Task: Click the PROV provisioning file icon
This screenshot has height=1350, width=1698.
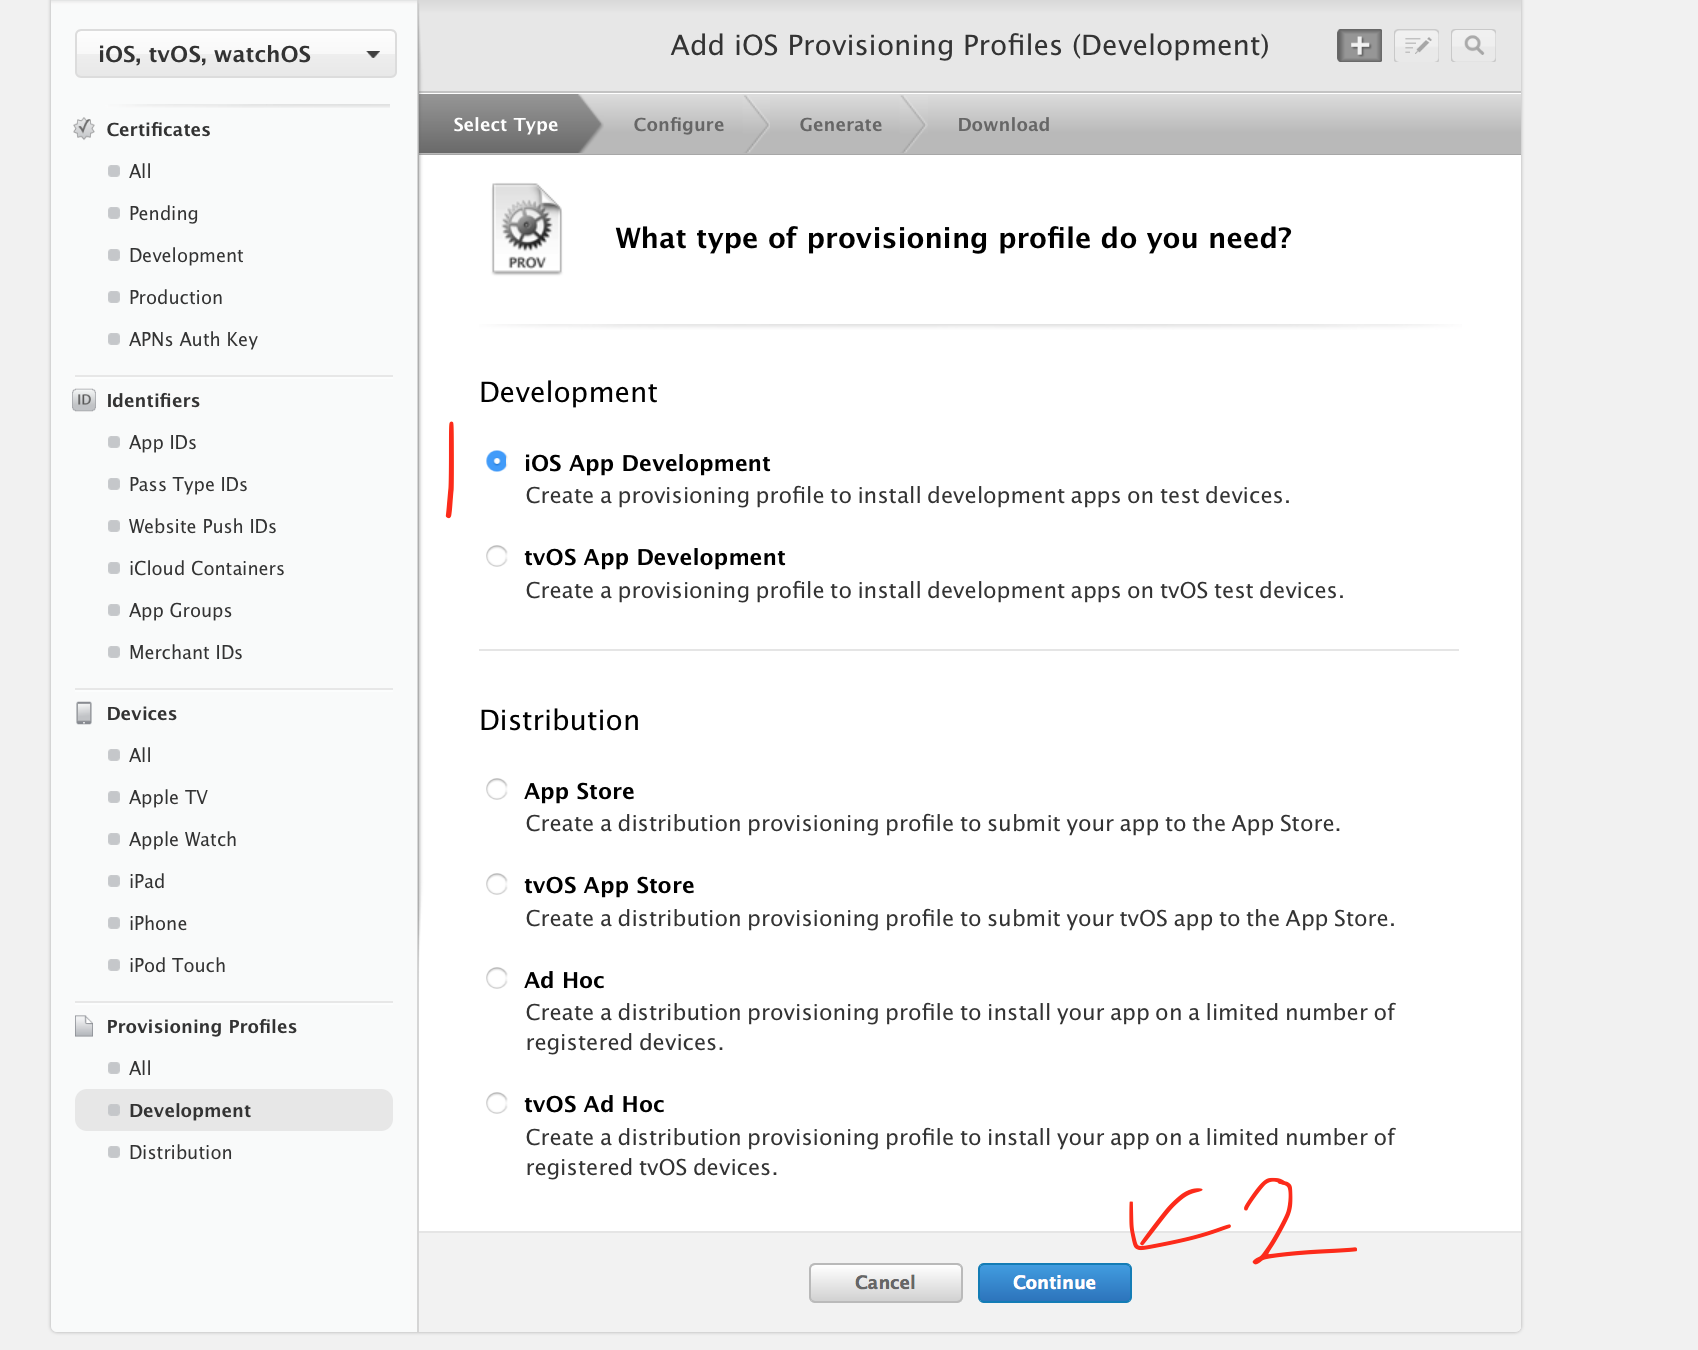Action: coord(527,229)
